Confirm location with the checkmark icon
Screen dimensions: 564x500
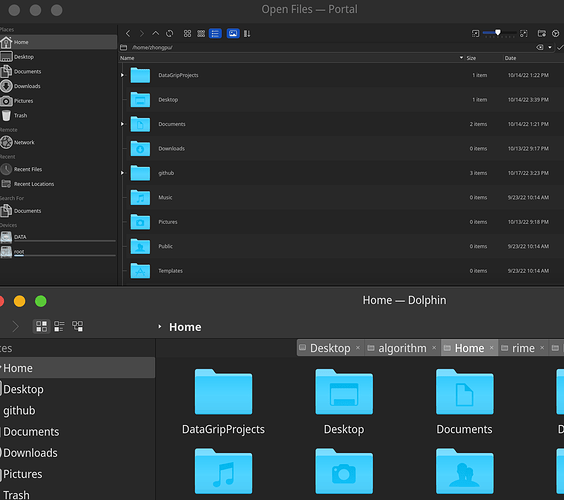(560, 47)
